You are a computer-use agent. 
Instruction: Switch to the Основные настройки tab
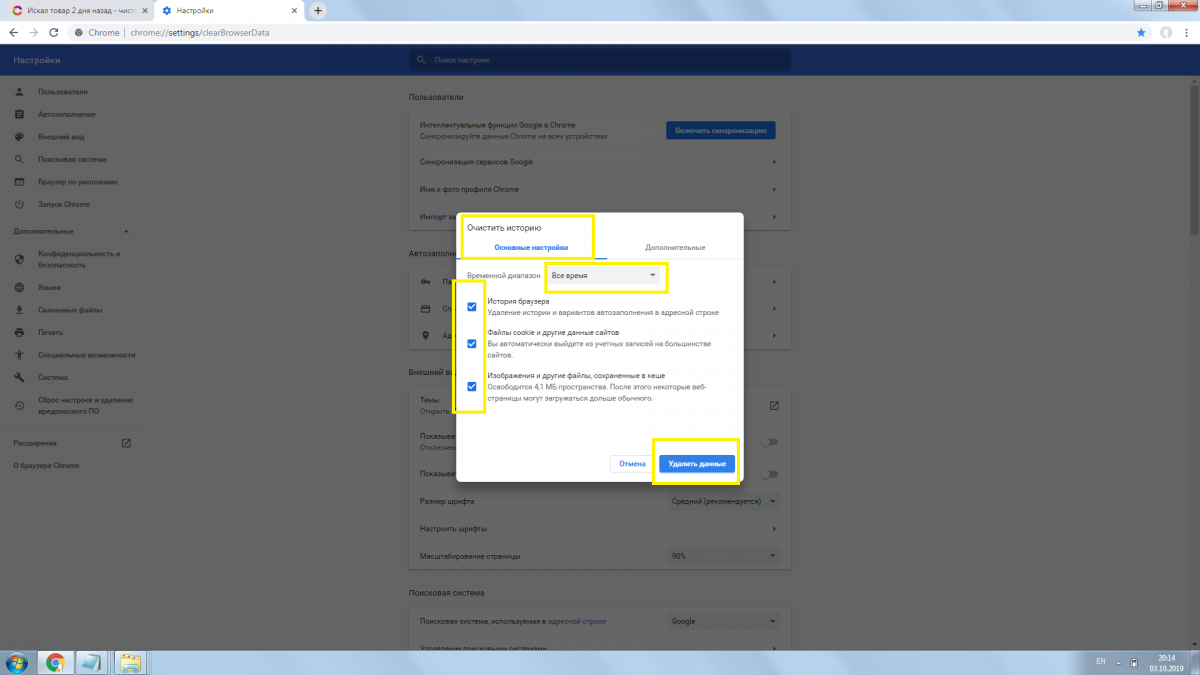(531, 247)
